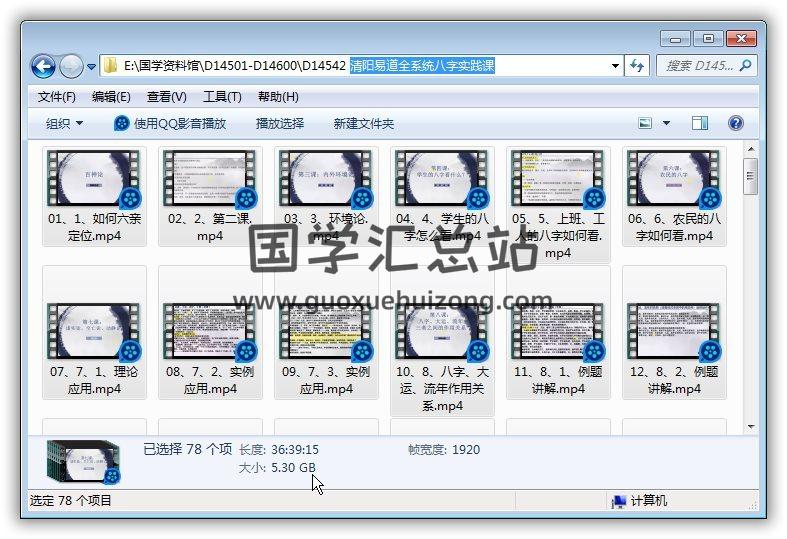
Task: Click the stacked video preview in details pane
Action: [x=83, y=462]
